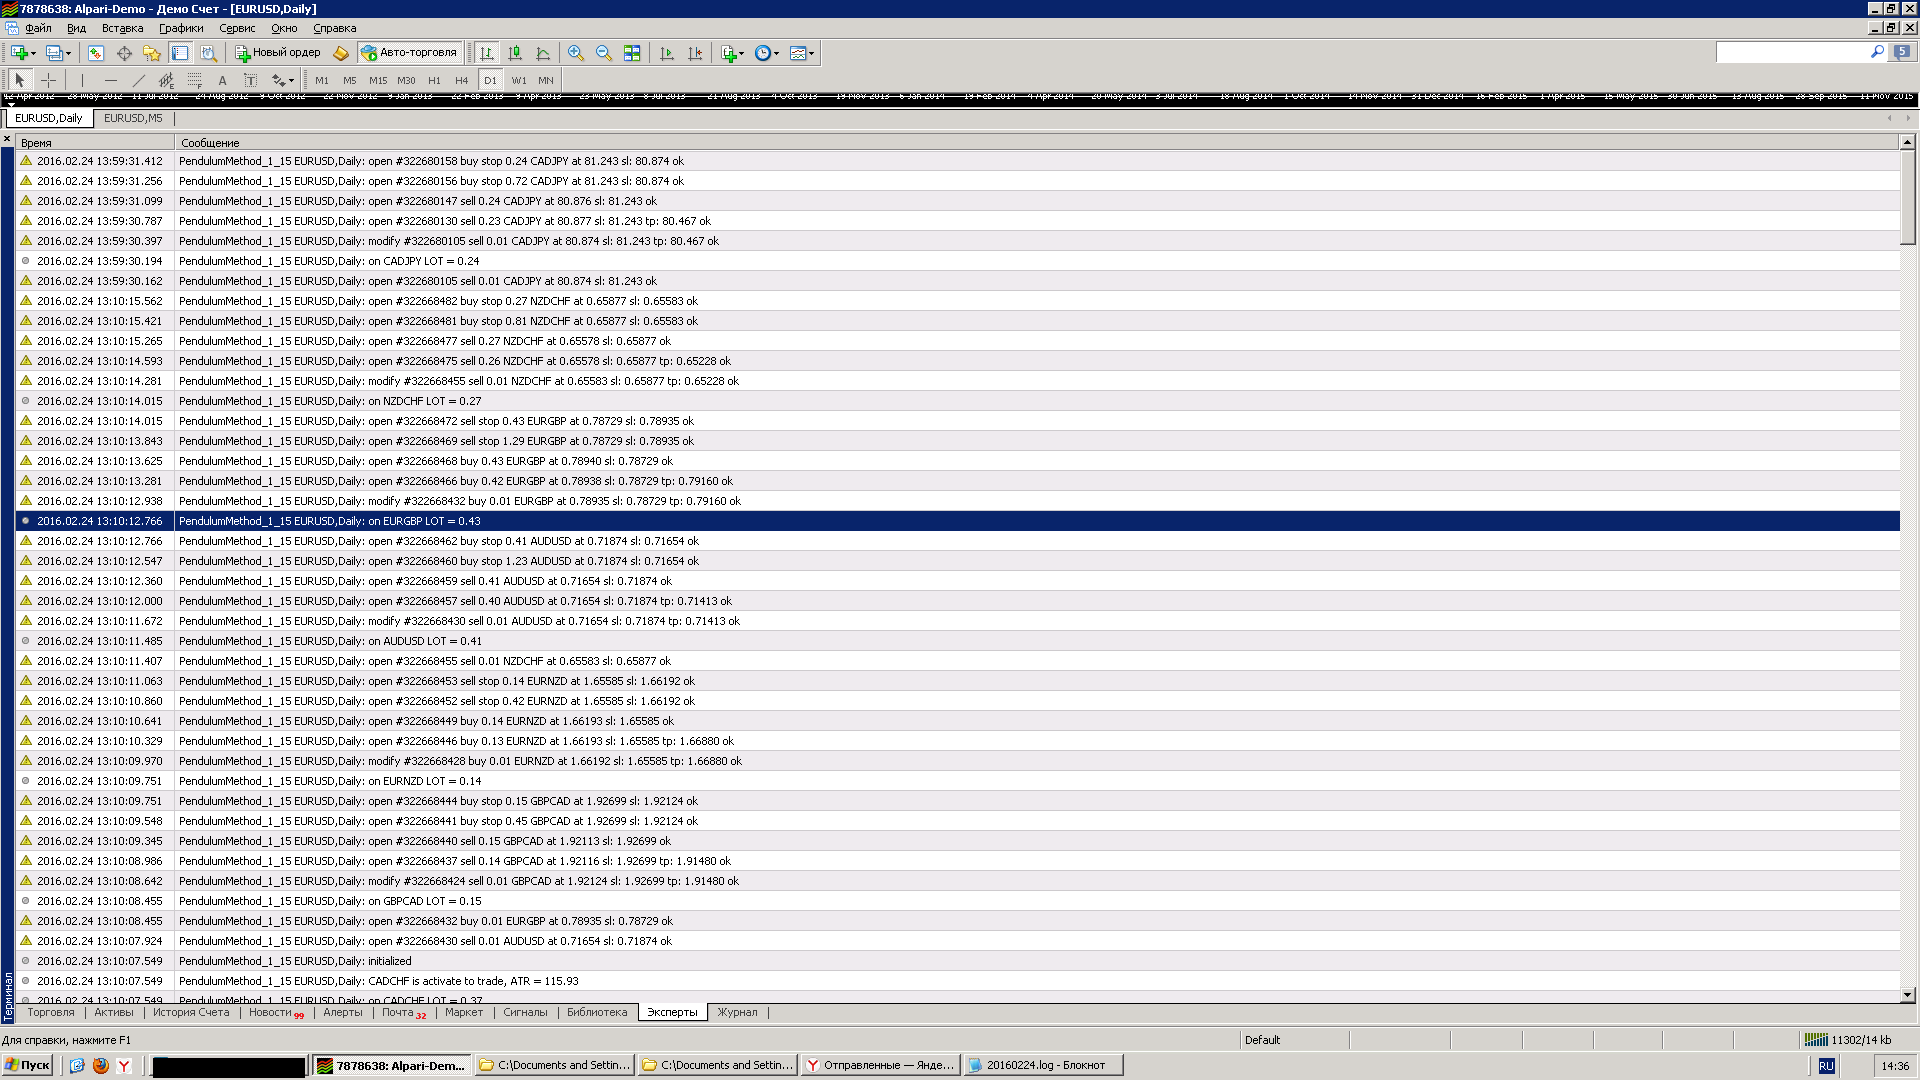Screen dimensions: 1920x1080
Task: Open a new chart window
Action: click(x=19, y=53)
